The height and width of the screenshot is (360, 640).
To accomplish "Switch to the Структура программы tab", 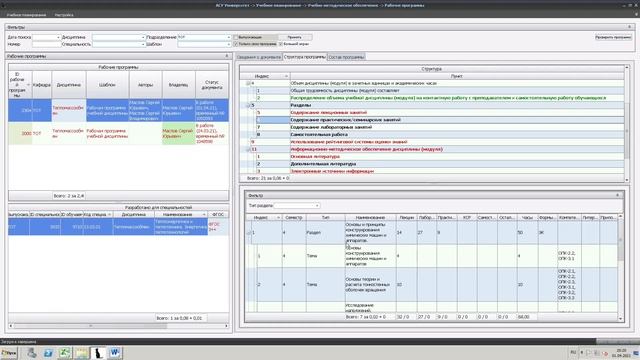I will (x=304, y=57).
